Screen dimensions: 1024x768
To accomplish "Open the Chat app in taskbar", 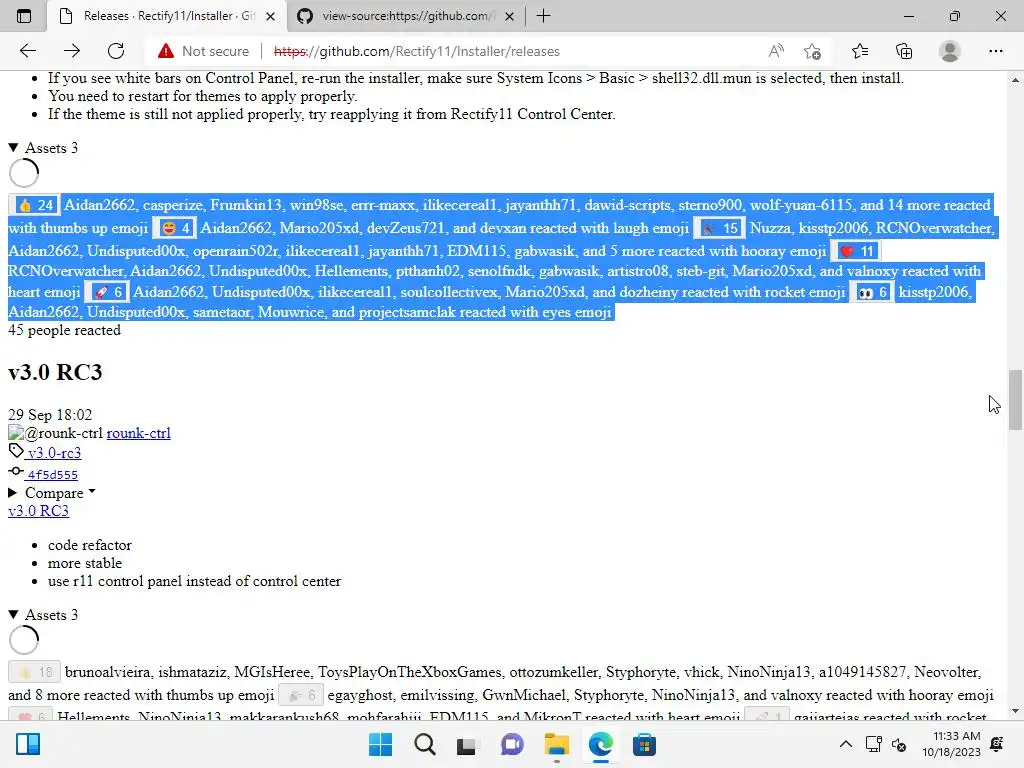I will tap(512, 744).
